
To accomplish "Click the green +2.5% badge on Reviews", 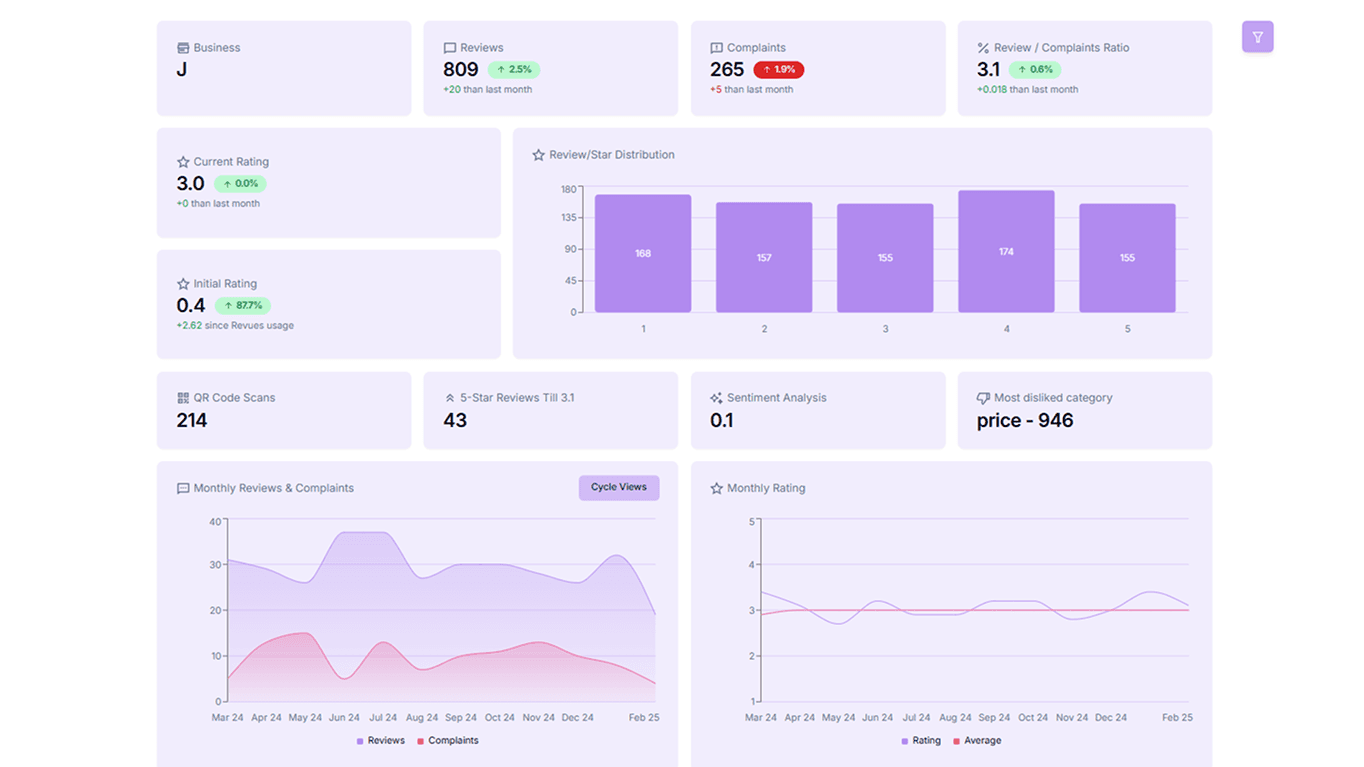I will coord(515,69).
